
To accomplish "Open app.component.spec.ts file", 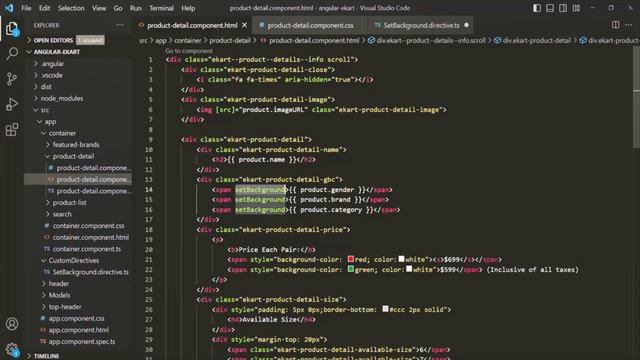I will 82,341.
